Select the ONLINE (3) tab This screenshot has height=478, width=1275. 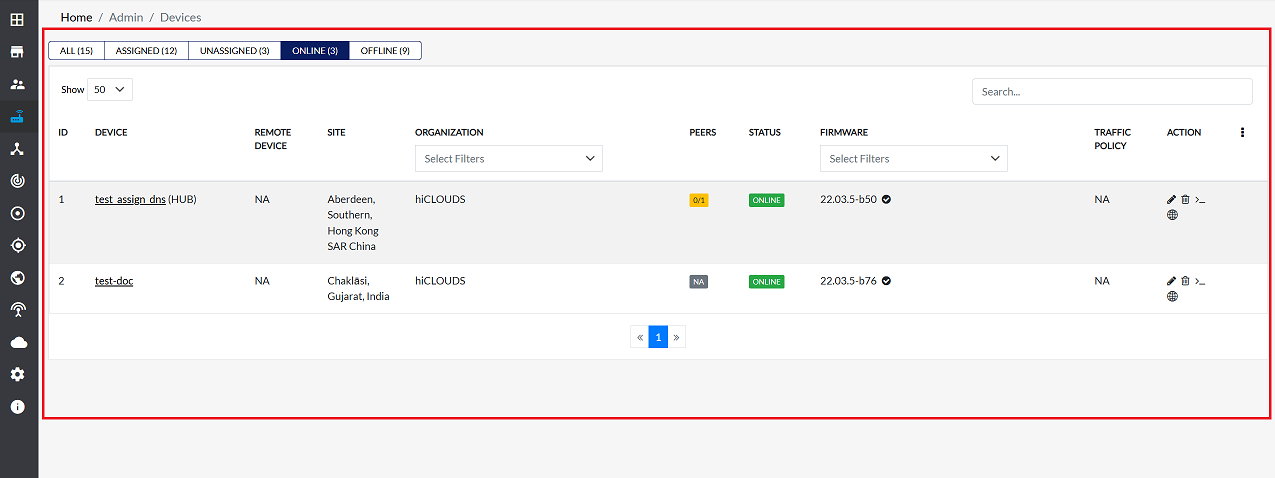click(315, 50)
